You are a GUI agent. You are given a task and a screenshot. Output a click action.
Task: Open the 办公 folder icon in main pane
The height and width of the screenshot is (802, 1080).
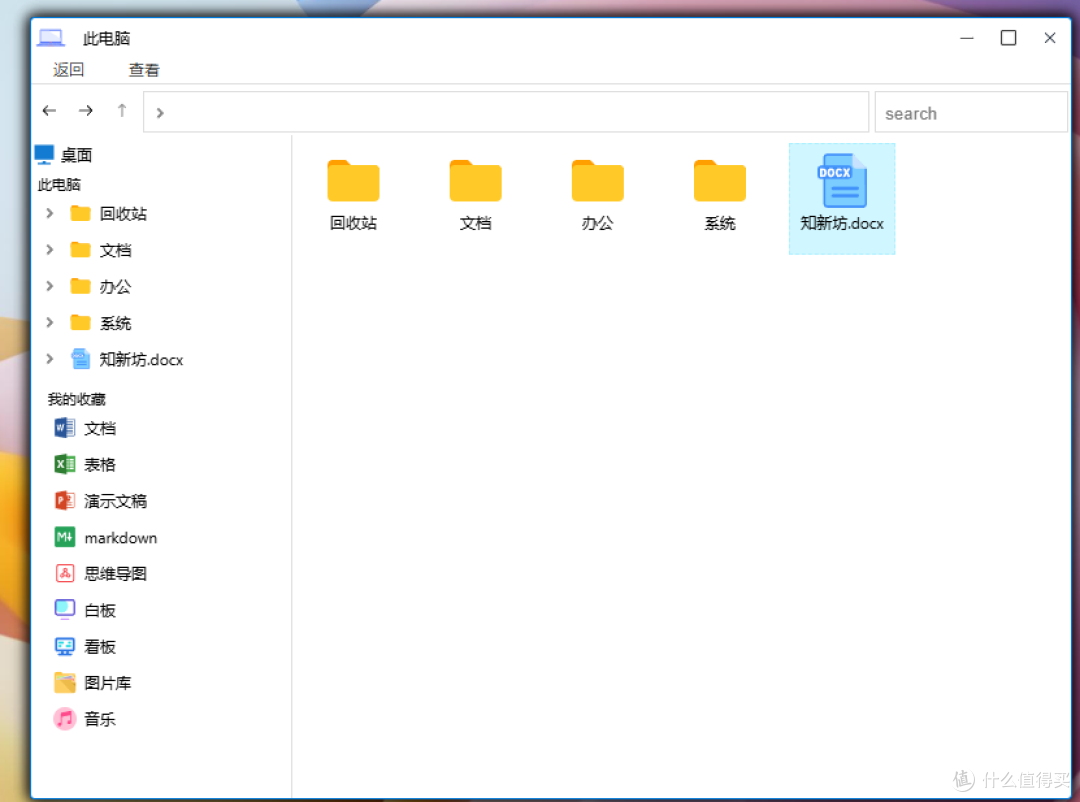point(597,181)
